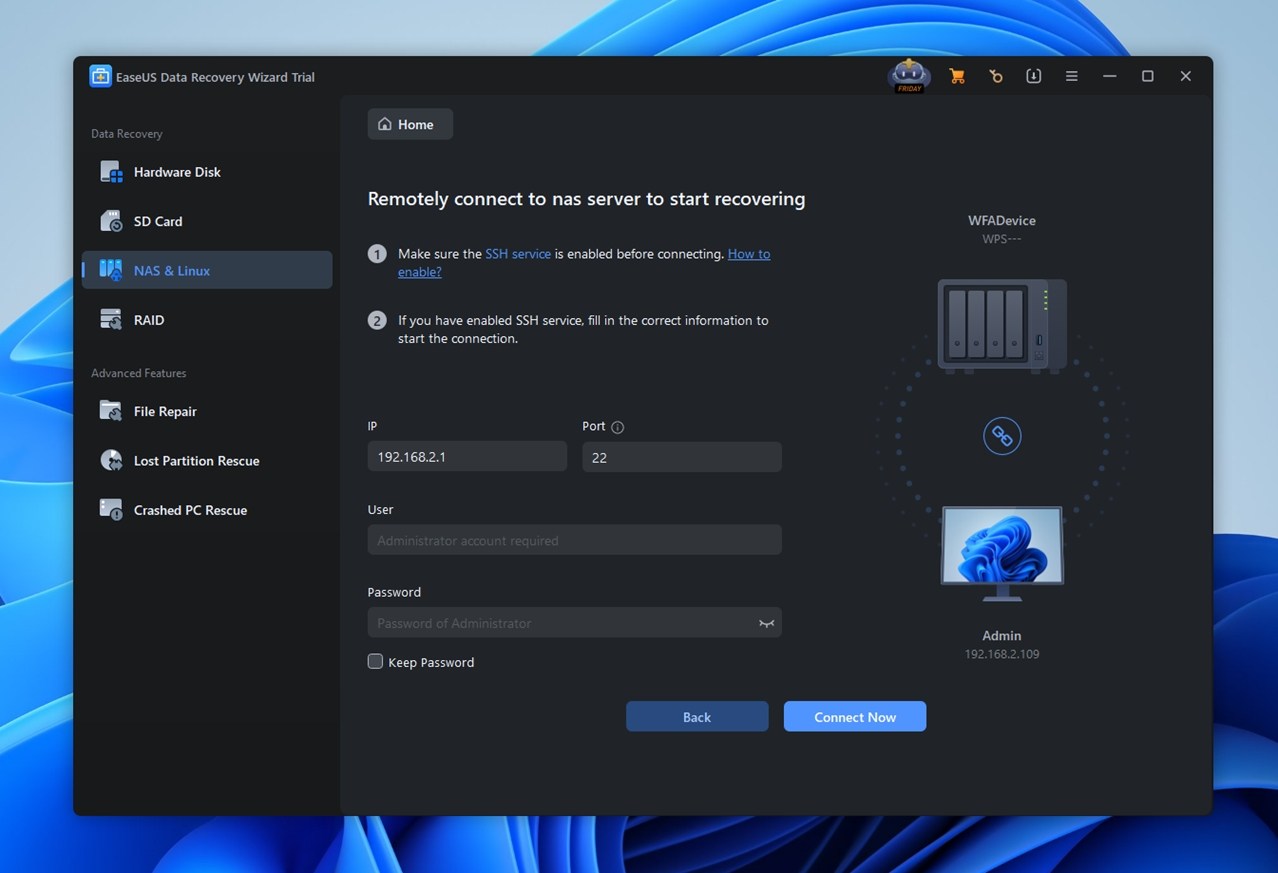
Task: Open the FRIDAY assistant robot icon
Action: pyautogui.click(x=909, y=75)
